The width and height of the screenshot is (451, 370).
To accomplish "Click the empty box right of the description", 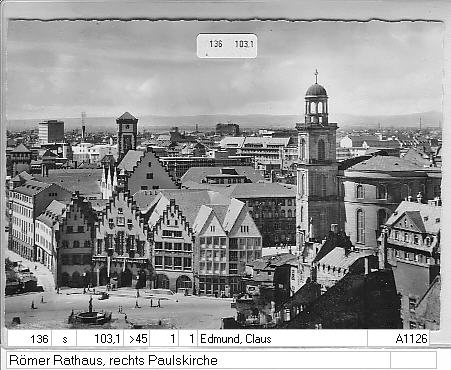I will coord(413,360).
